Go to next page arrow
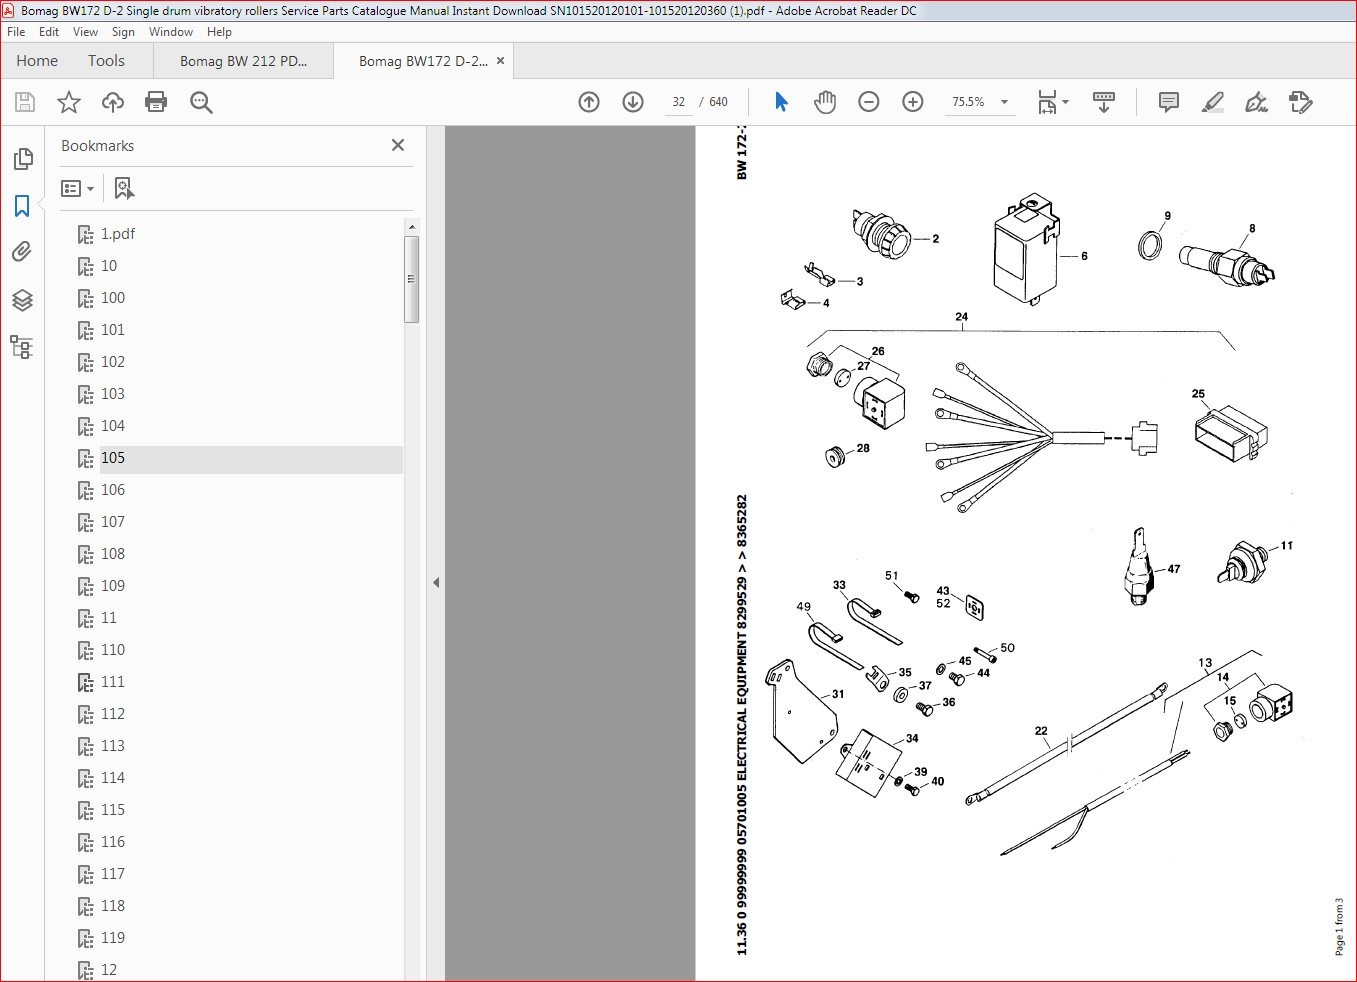 (633, 102)
